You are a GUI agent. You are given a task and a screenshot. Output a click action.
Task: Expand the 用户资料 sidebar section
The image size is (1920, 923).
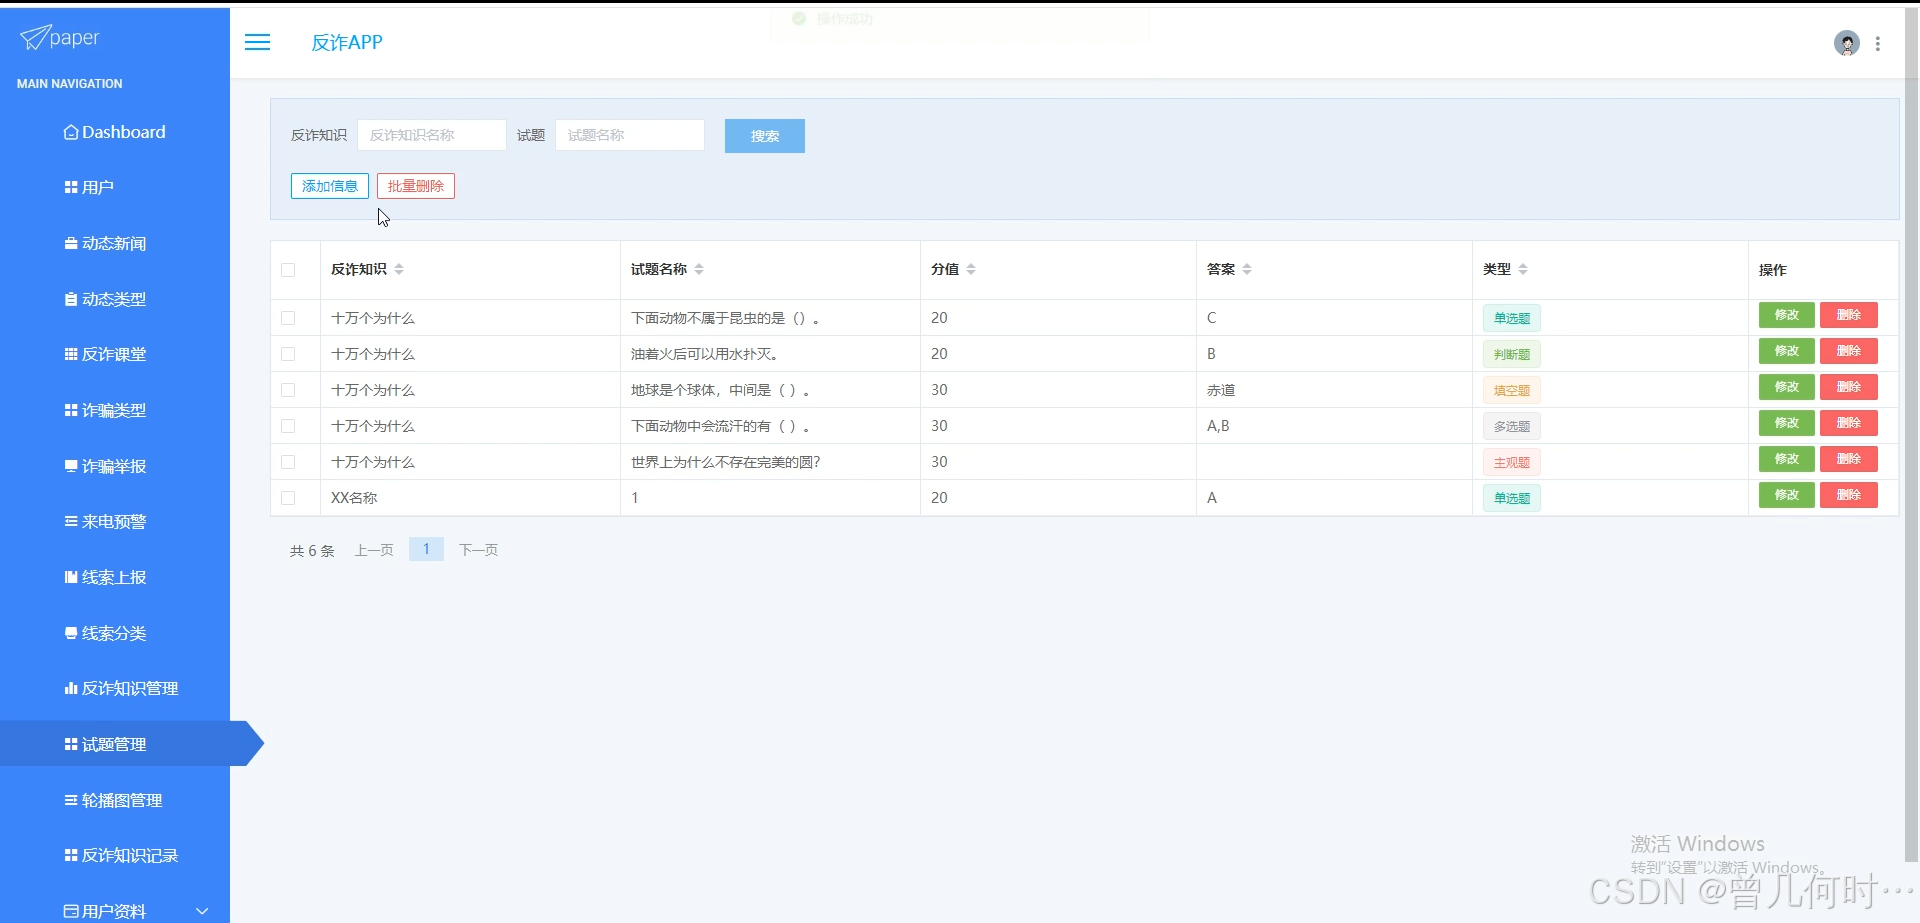coord(202,911)
